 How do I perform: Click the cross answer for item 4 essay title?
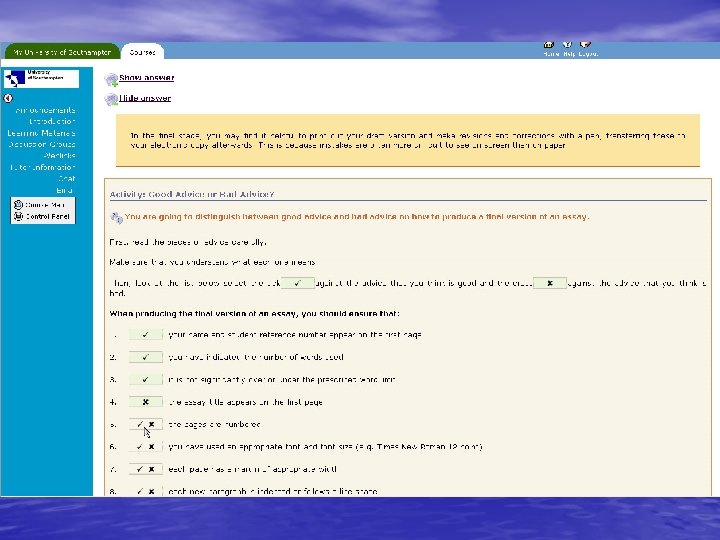pos(146,402)
